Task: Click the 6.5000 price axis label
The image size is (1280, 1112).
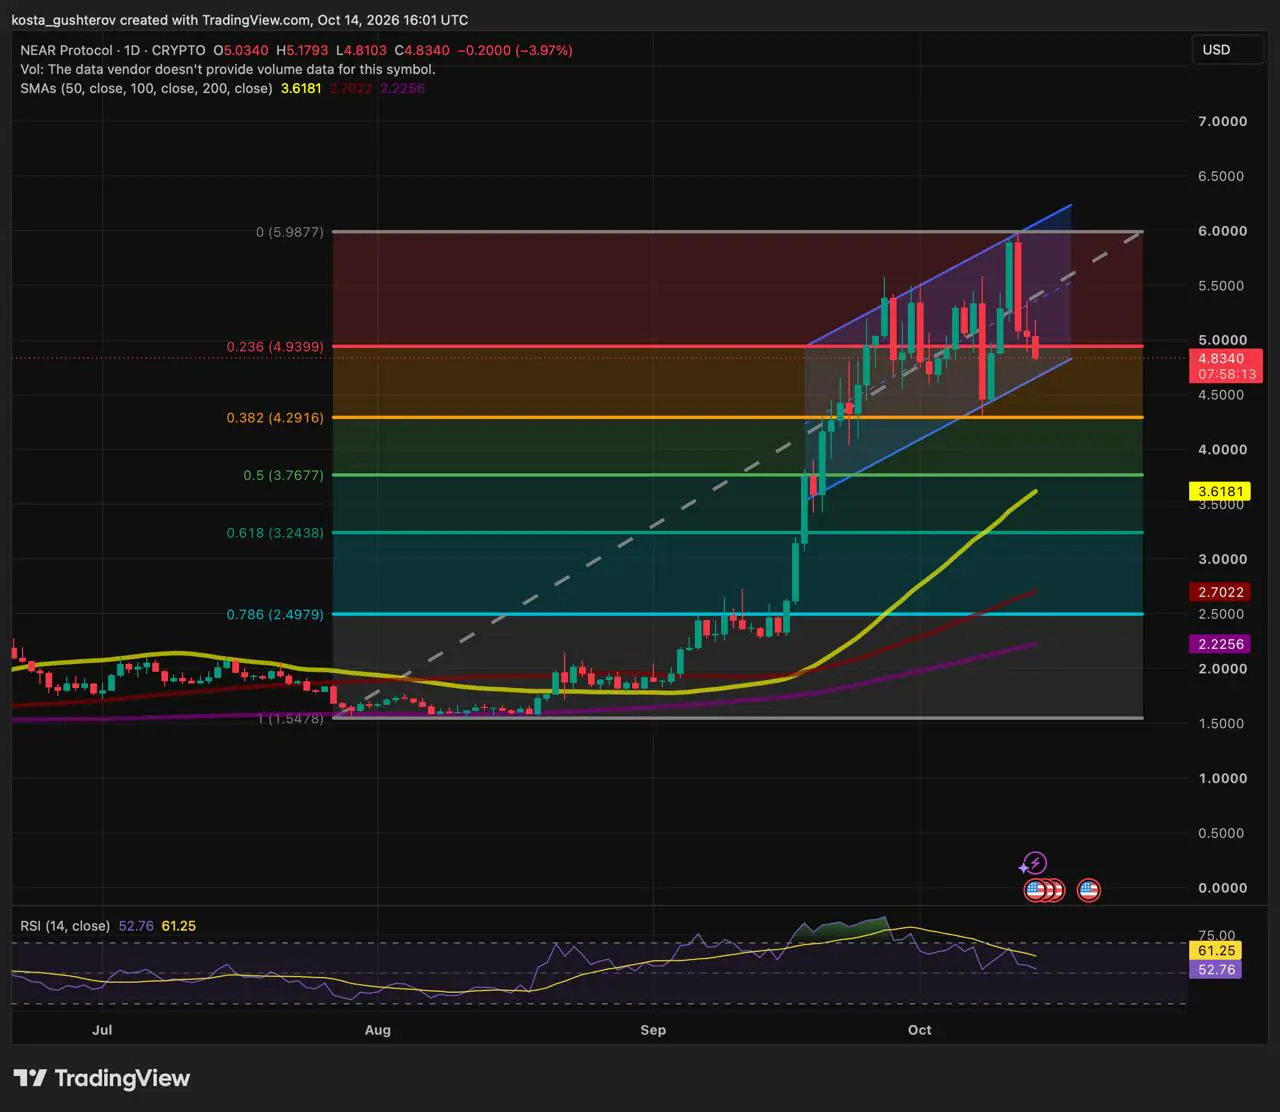Action: 1223,176
